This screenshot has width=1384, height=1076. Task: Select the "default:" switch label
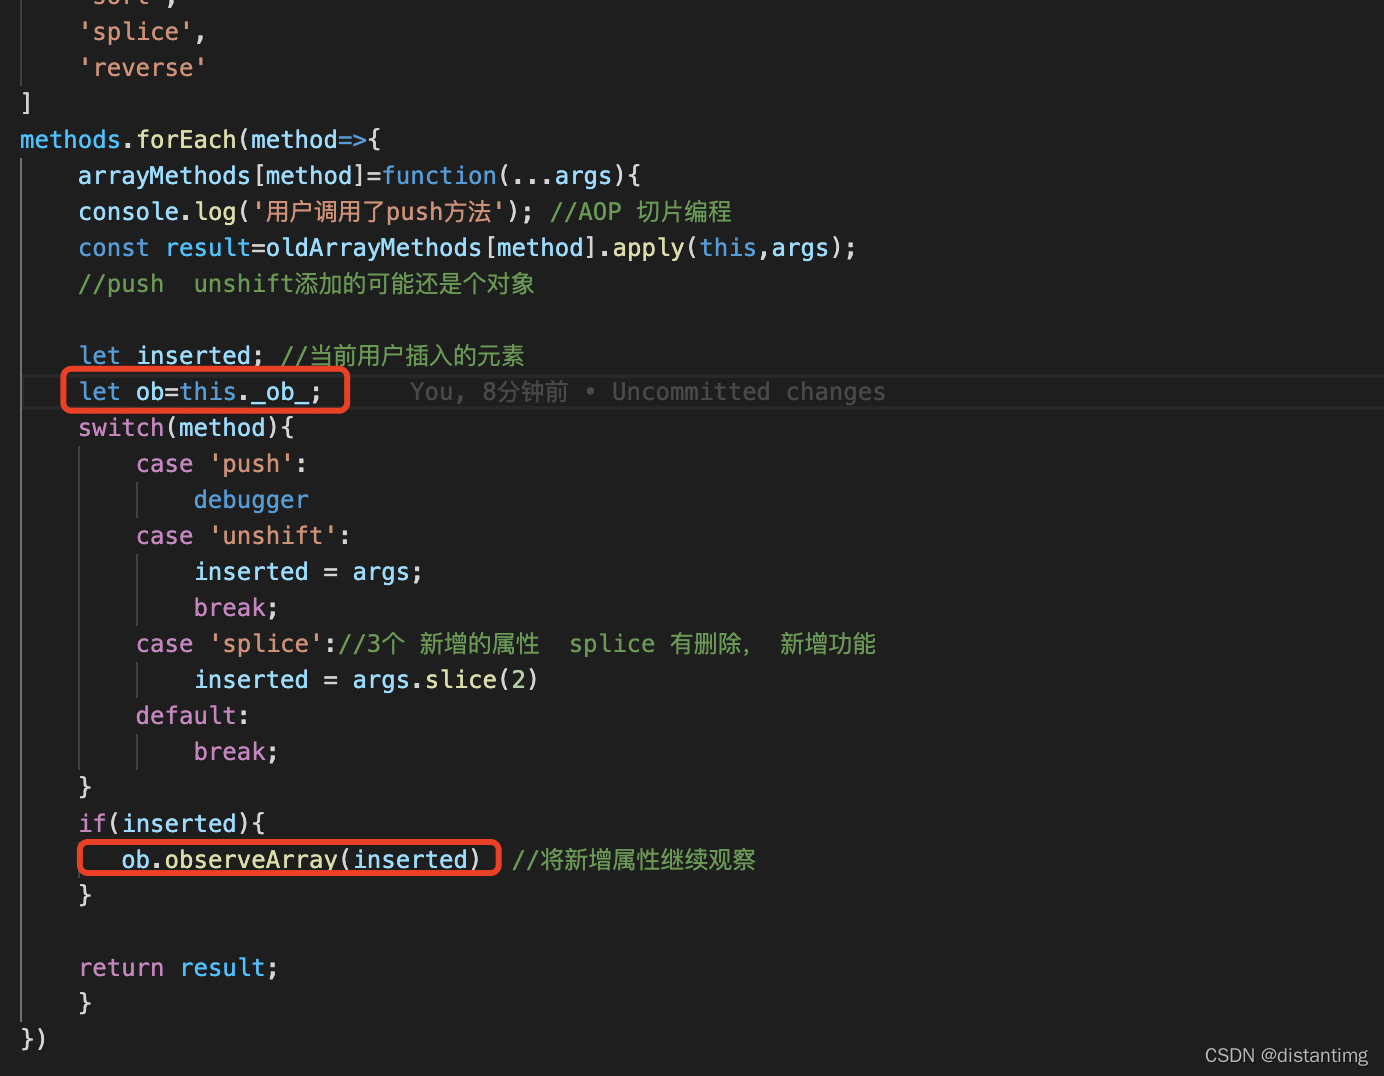tap(192, 715)
